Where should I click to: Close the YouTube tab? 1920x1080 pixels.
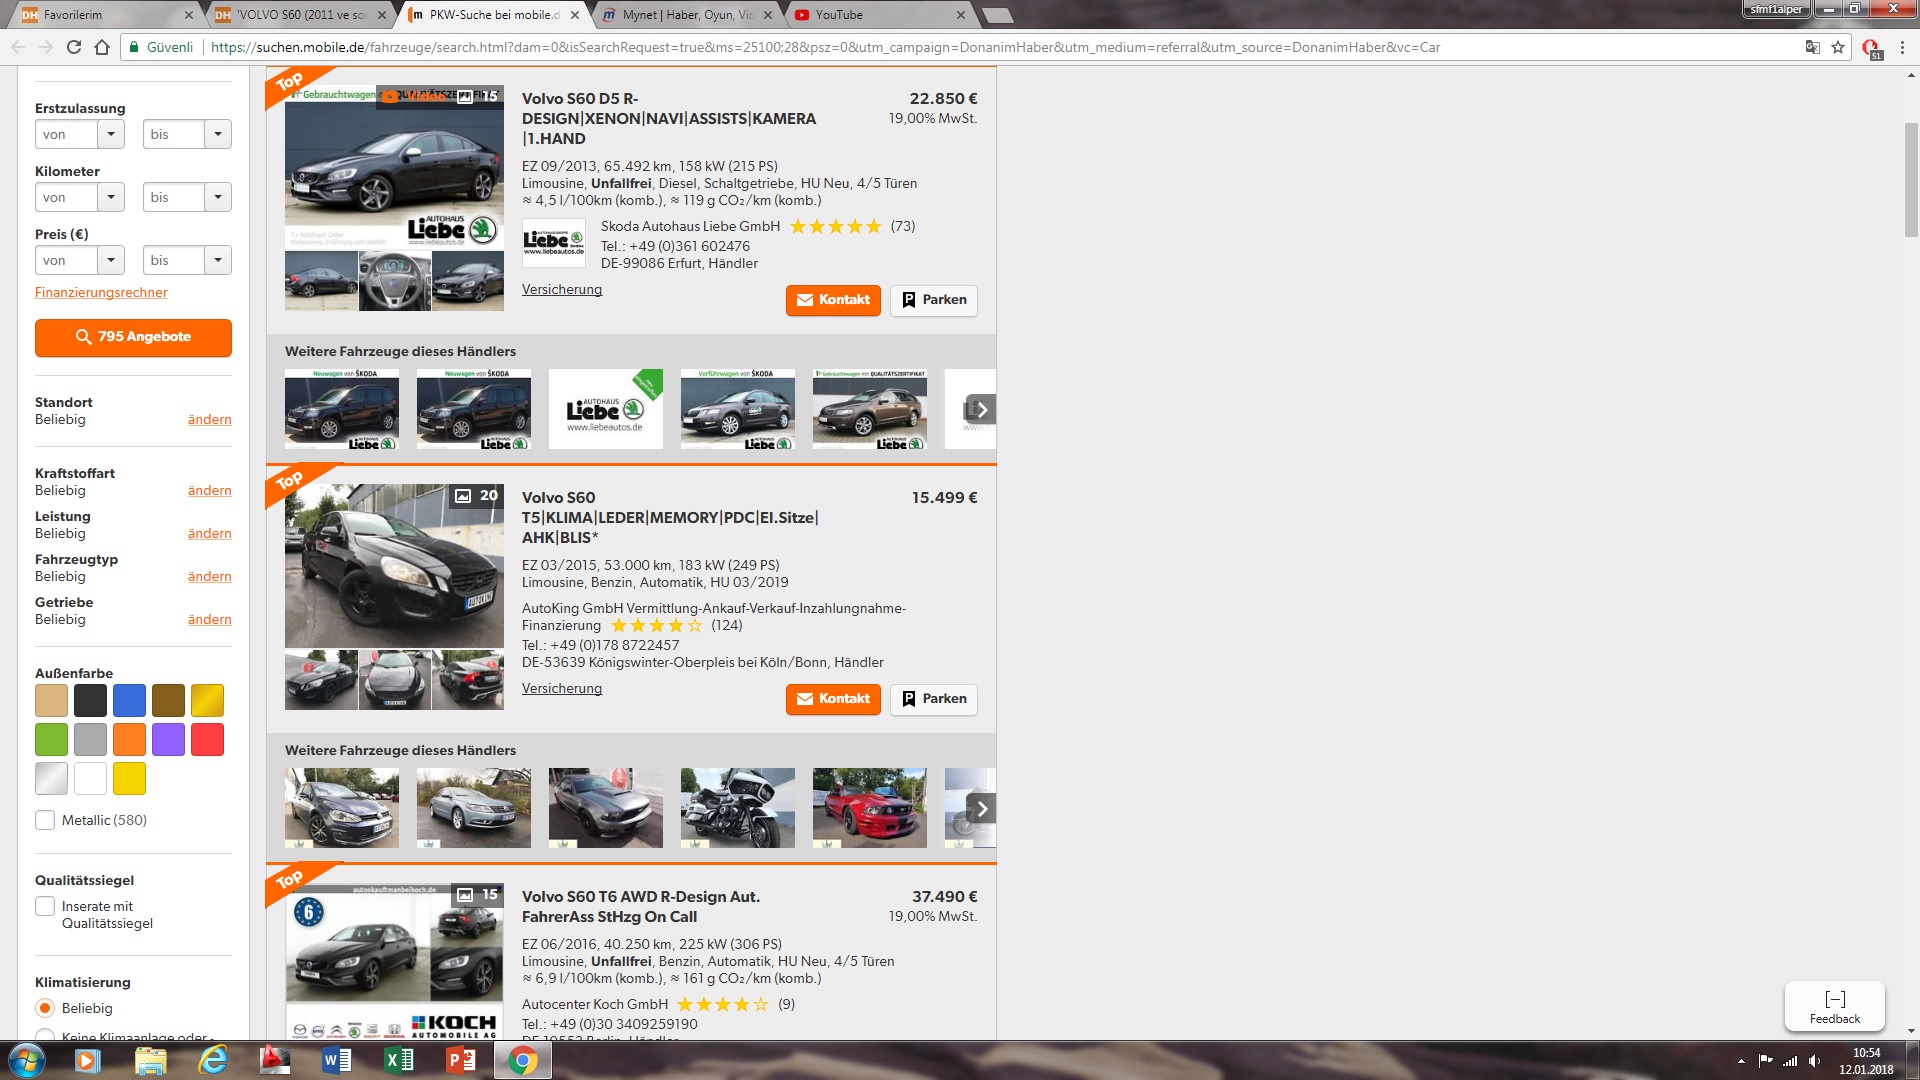tap(961, 15)
